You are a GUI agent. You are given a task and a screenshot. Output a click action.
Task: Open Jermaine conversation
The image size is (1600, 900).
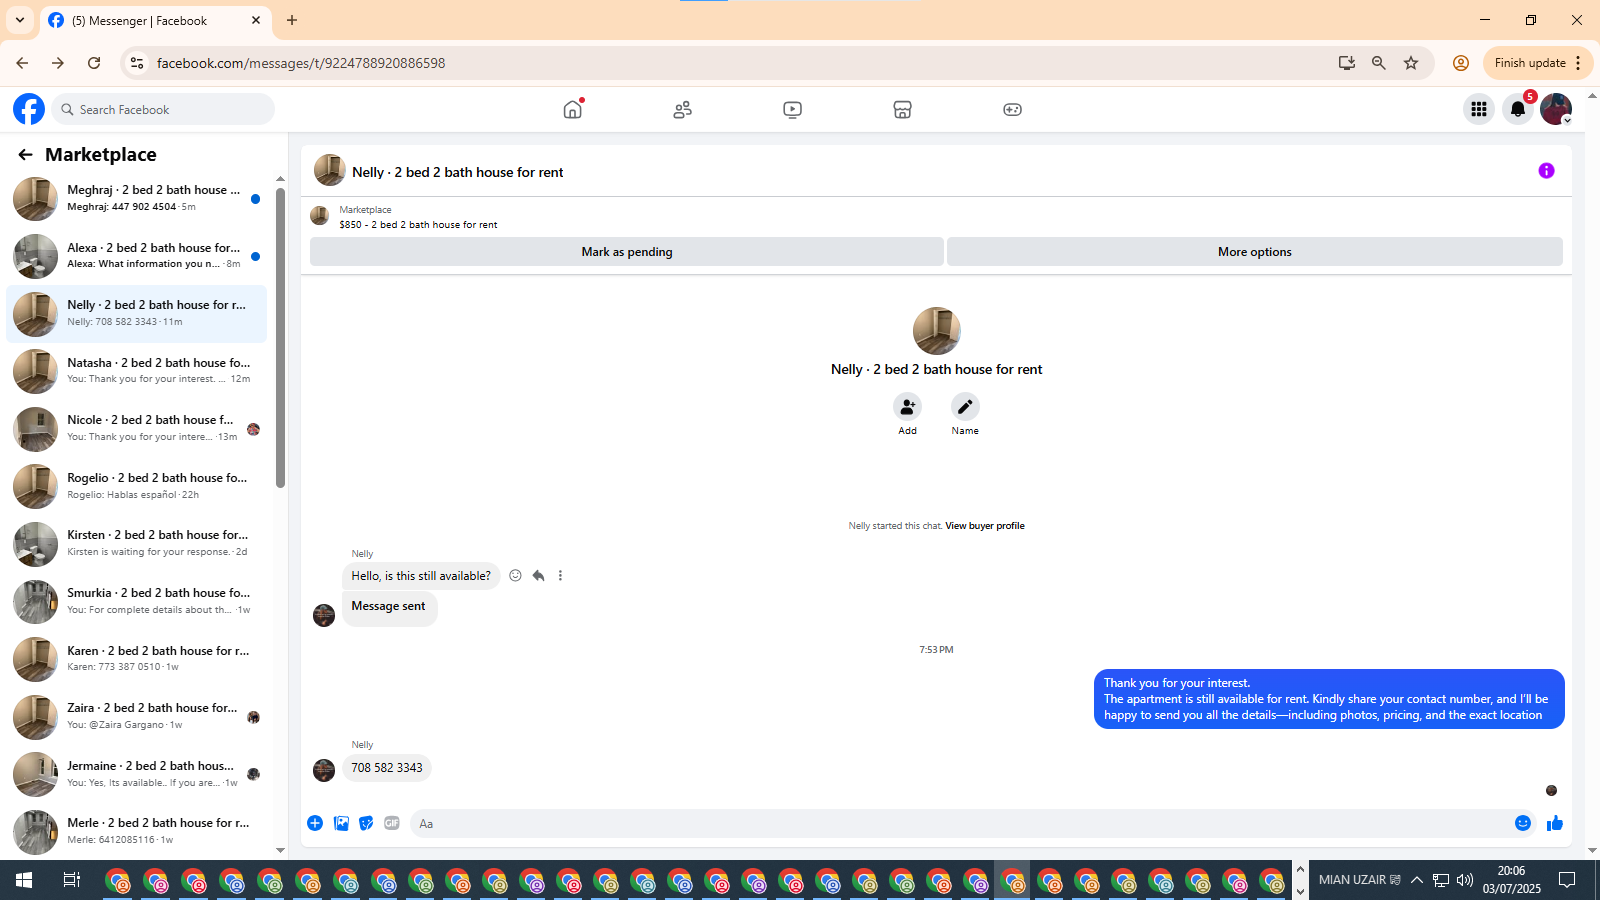click(x=137, y=774)
